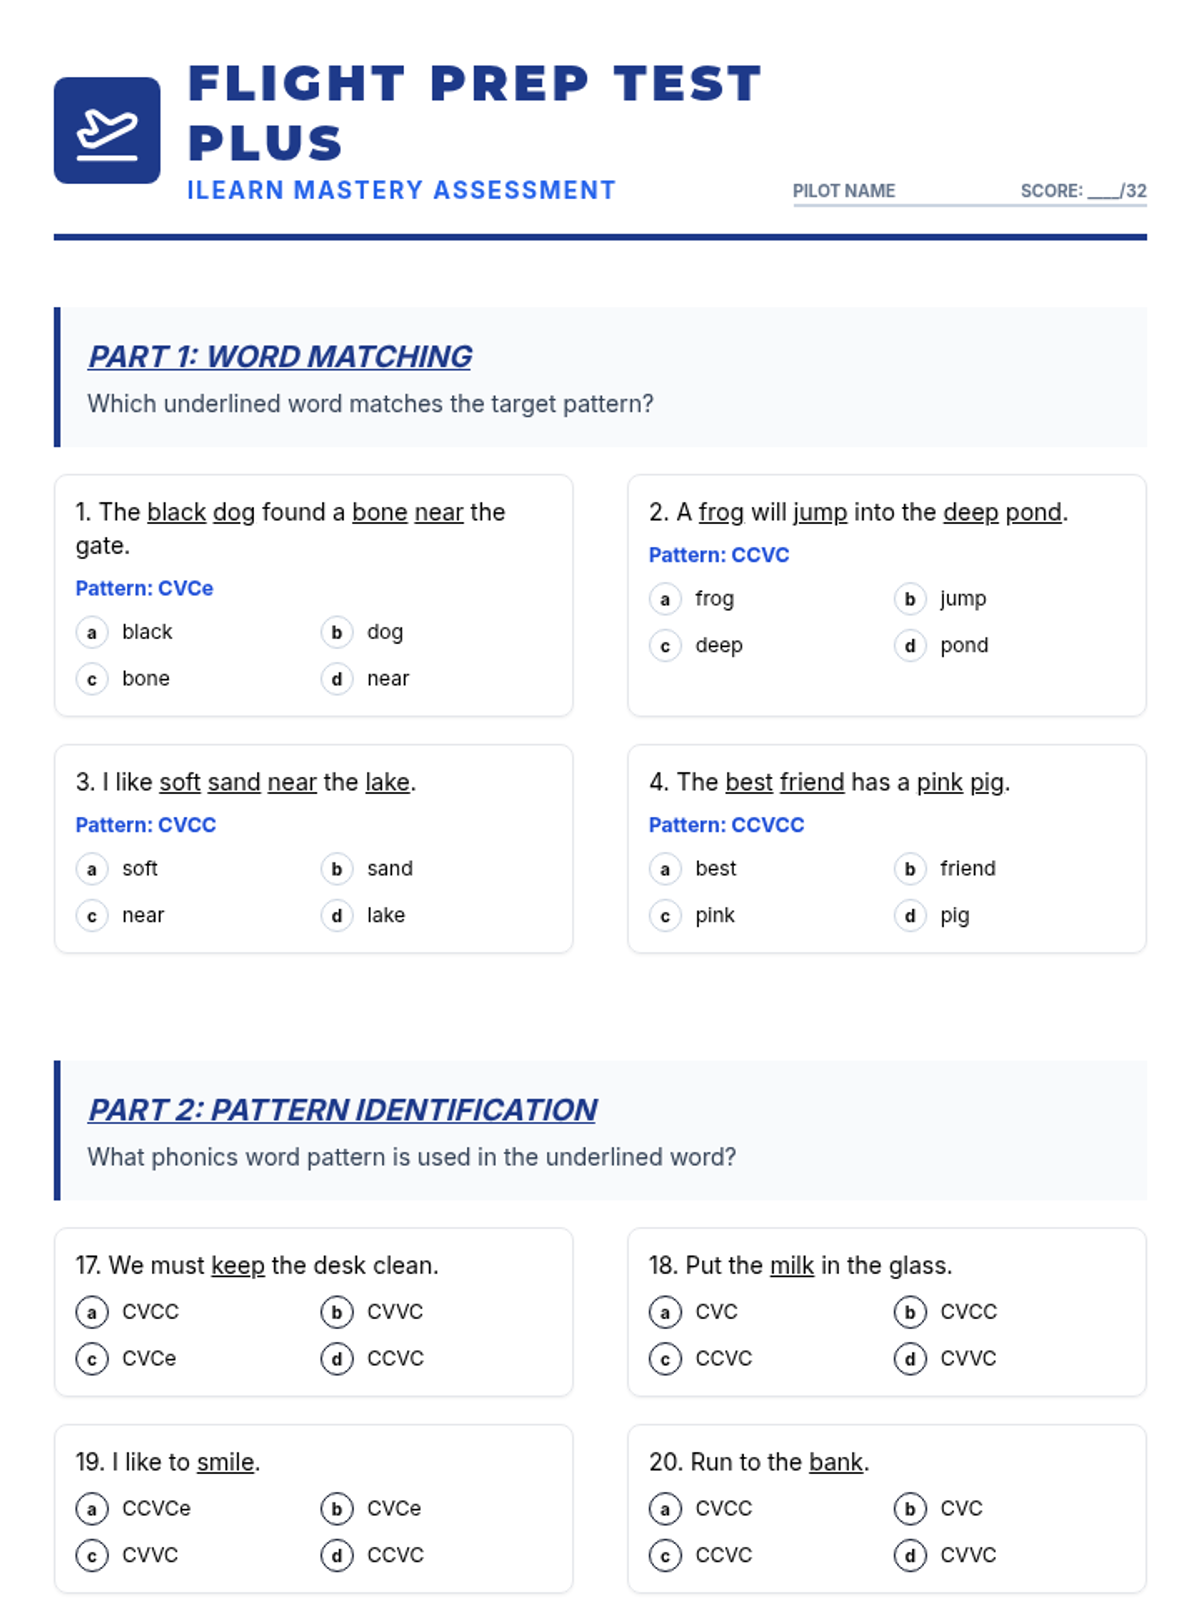Click the Part 2: Pattern Identification heading
The width and height of the screenshot is (1200, 1600).
tap(342, 1110)
